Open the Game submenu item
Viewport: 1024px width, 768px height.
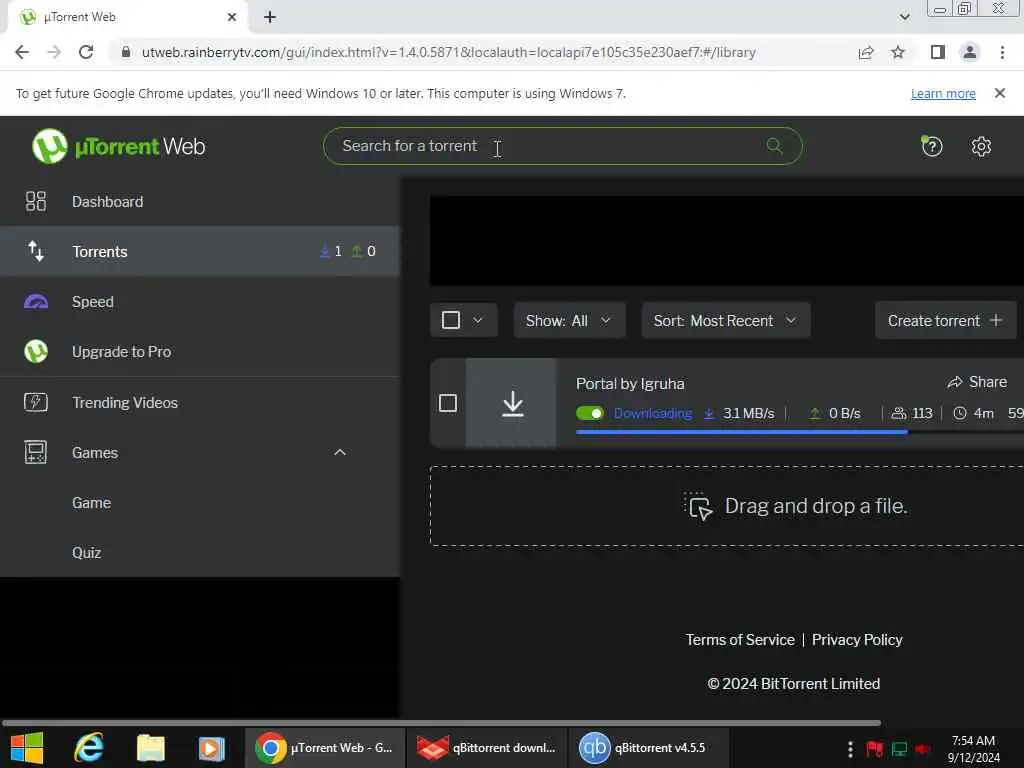(200, 502)
